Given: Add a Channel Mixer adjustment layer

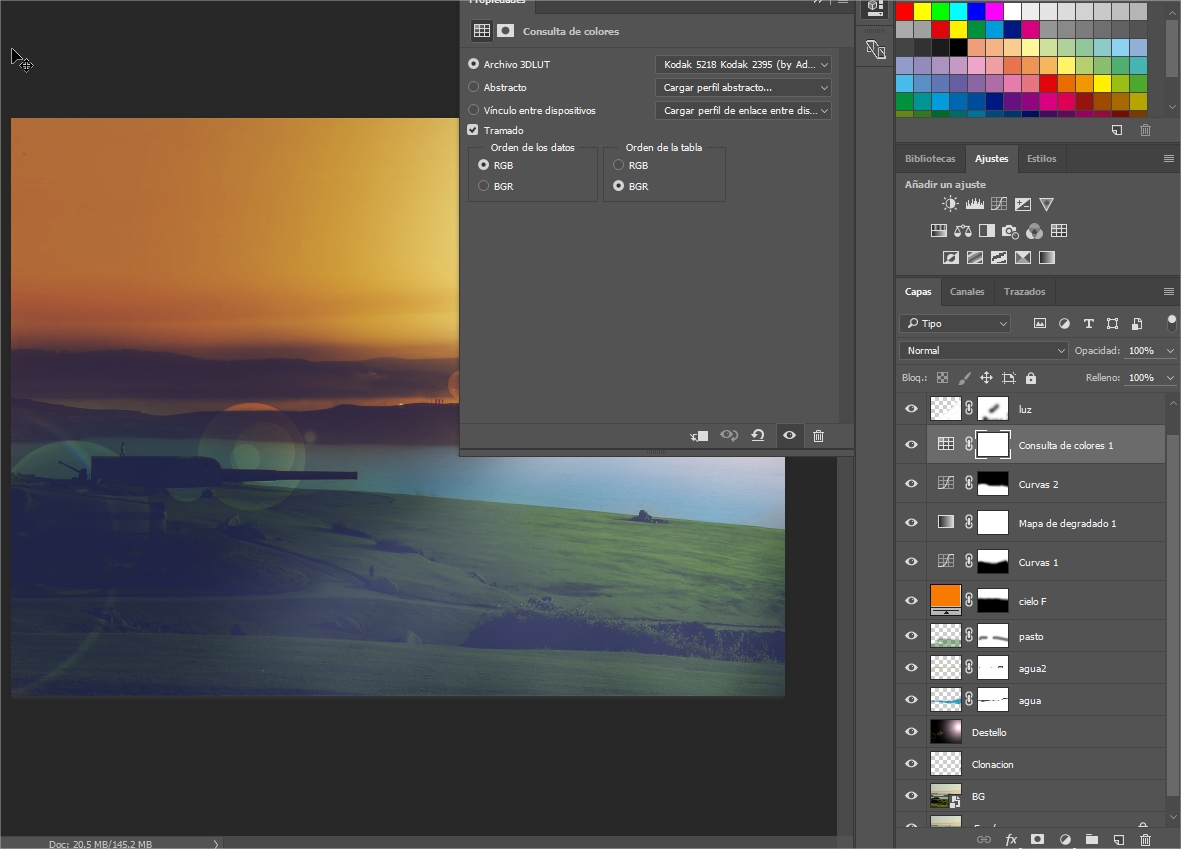Looking at the screenshot, I should 1035,231.
